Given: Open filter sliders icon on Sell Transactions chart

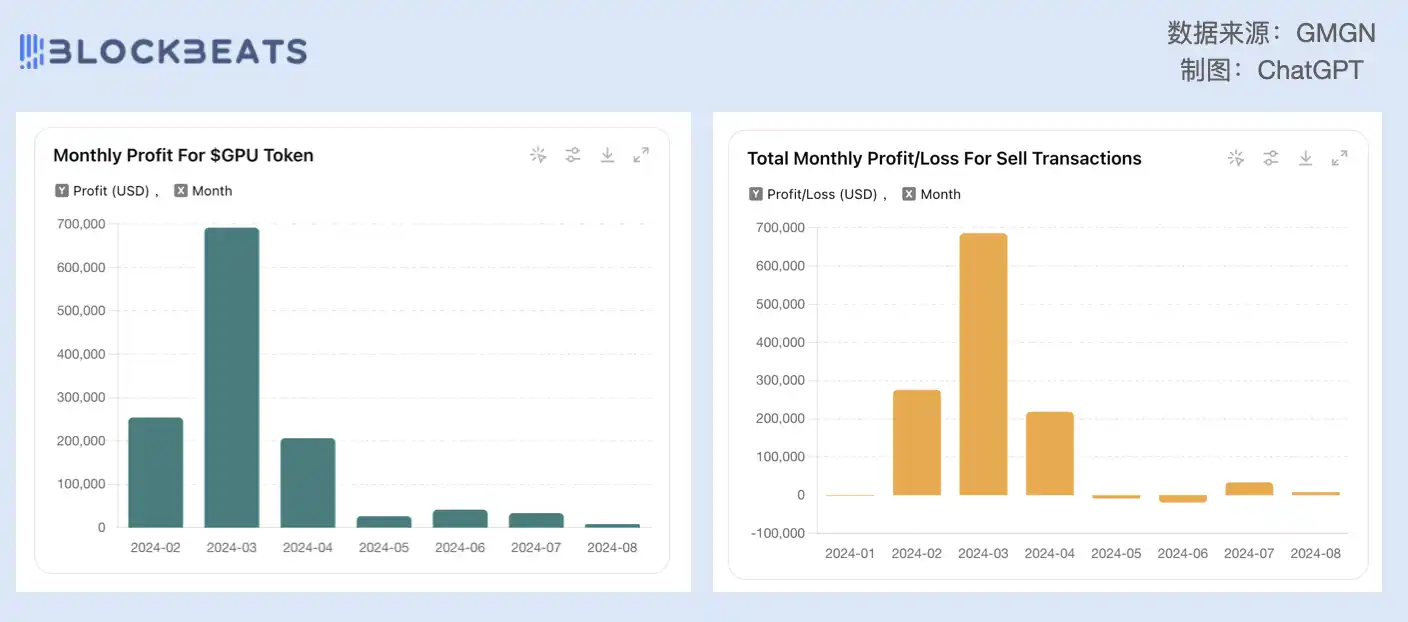Looking at the screenshot, I should point(1270,158).
